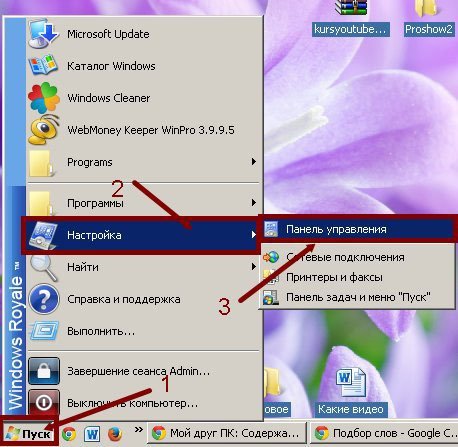Click the Каталог Windows icon
This screenshot has height=447, width=458.
tap(44, 66)
